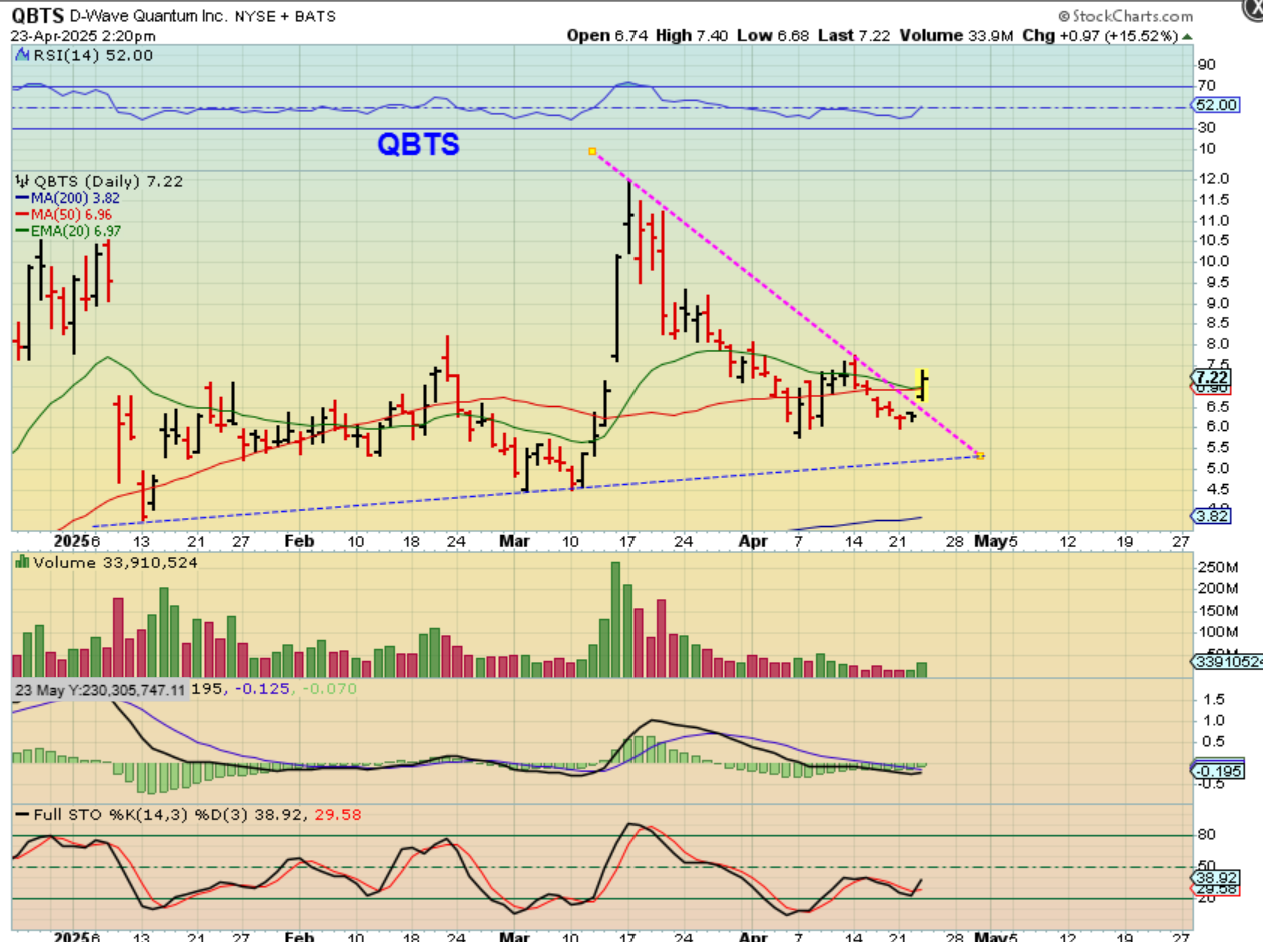Click the lower yellow handle where trendlines converge
1263x942 pixels.
pos(980,455)
